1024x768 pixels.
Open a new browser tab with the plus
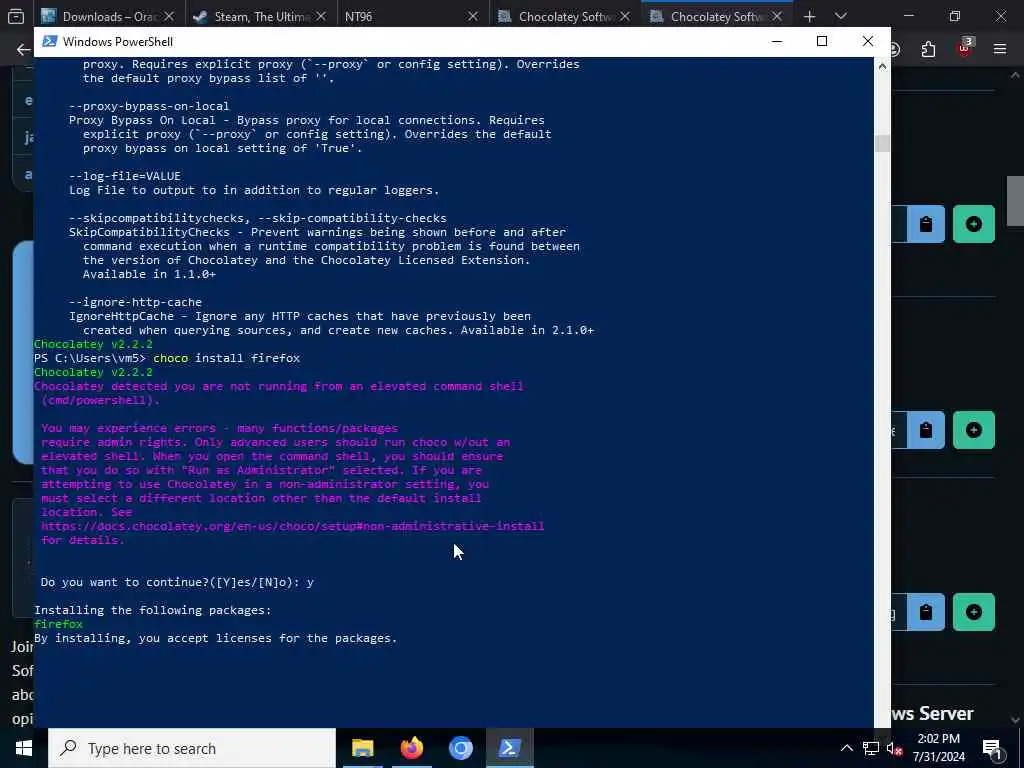coord(810,16)
